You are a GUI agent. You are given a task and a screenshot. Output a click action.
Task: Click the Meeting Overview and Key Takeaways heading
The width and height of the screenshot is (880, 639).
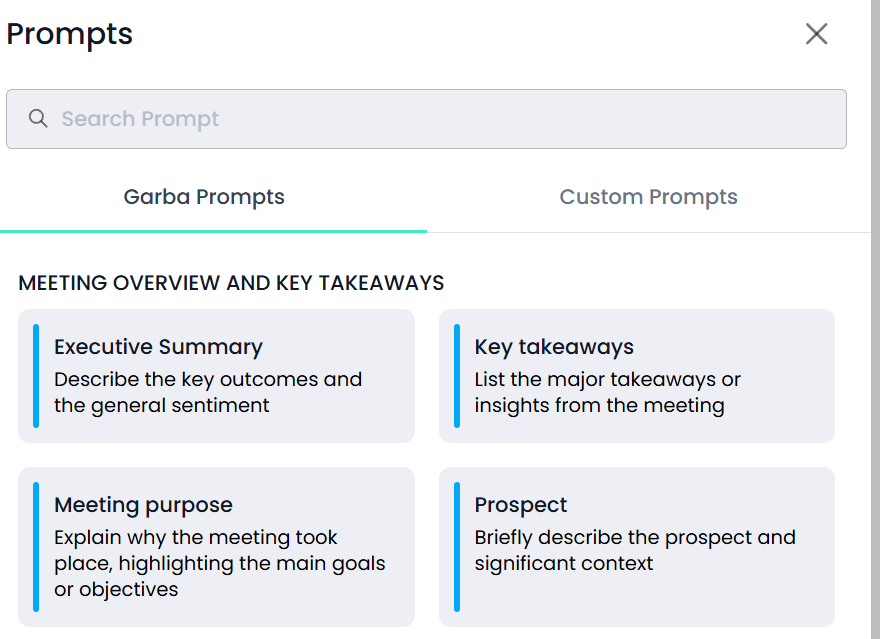(231, 283)
